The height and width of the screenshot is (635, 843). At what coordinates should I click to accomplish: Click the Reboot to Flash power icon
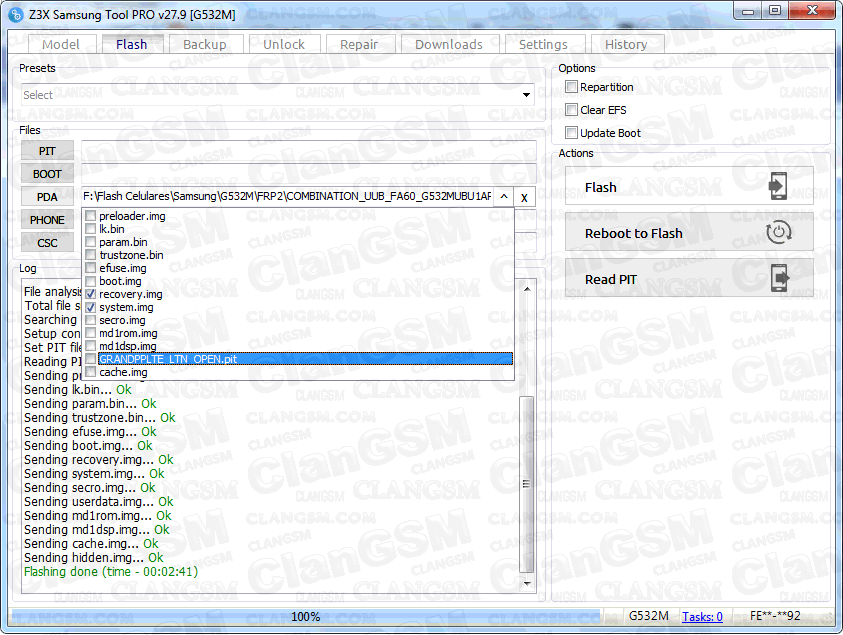coord(778,233)
